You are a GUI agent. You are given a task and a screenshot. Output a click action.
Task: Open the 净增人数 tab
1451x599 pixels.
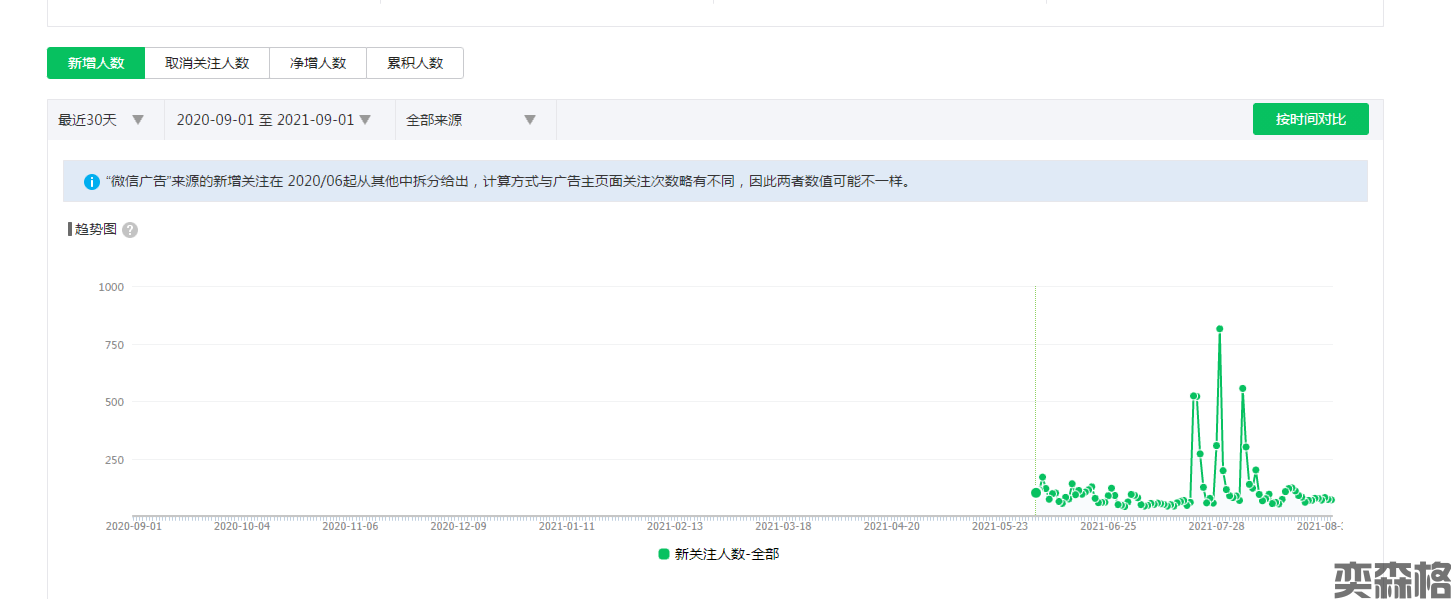318,63
